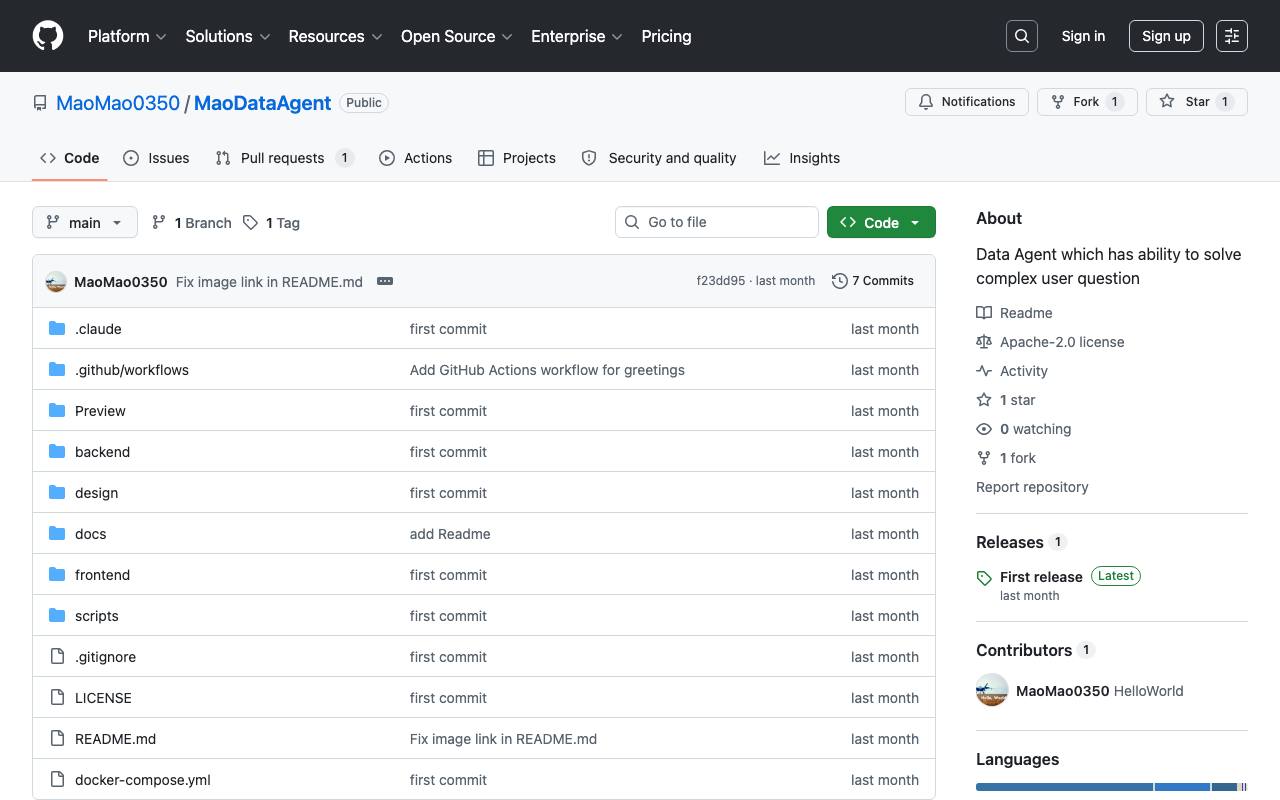
Task: Open the Releases heading link
Action: (1021, 542)
